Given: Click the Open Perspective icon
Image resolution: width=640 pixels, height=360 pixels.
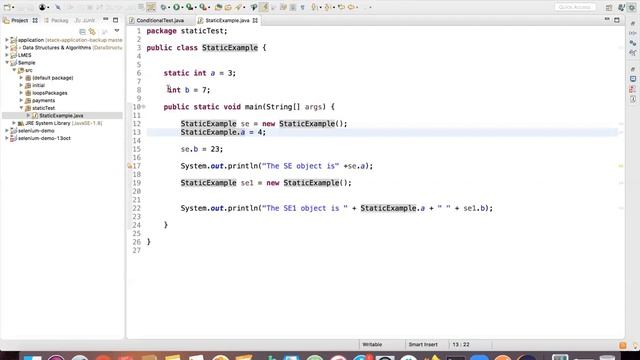Looking at the screenshot, I should click(x=609, y=7).
